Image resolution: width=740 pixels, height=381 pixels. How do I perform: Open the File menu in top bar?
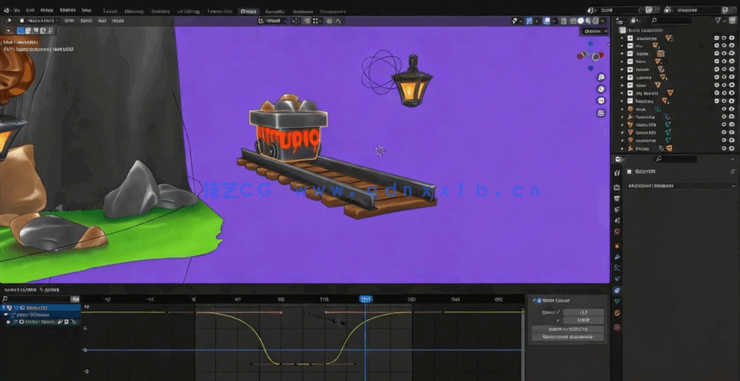click(17, 10)
